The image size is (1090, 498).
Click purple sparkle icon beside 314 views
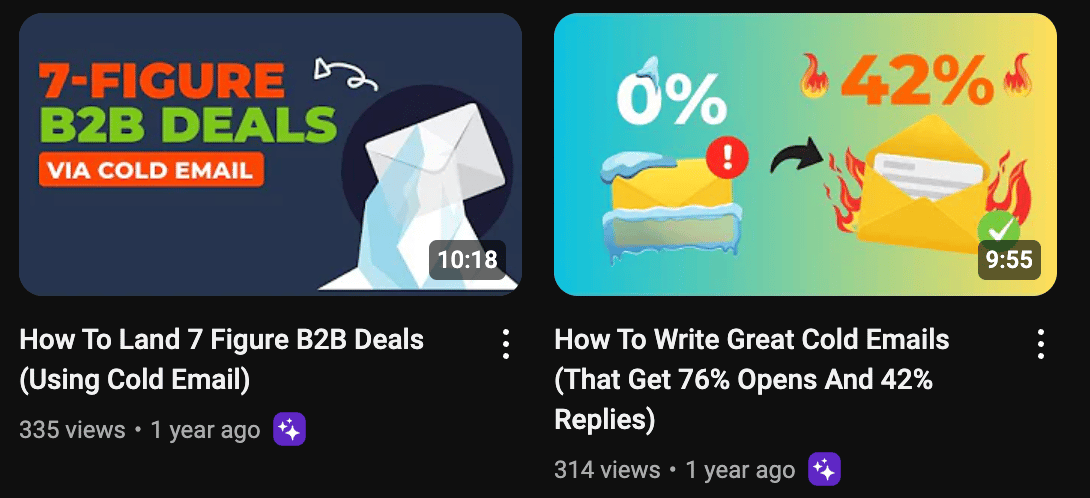pyautogui.click(x=824, y=470)
